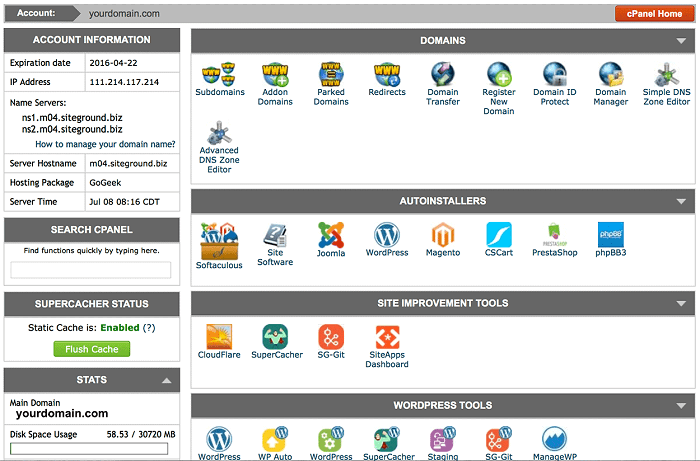
Task: Open Simple DNS Zone Editor
Action: (667, 84)
